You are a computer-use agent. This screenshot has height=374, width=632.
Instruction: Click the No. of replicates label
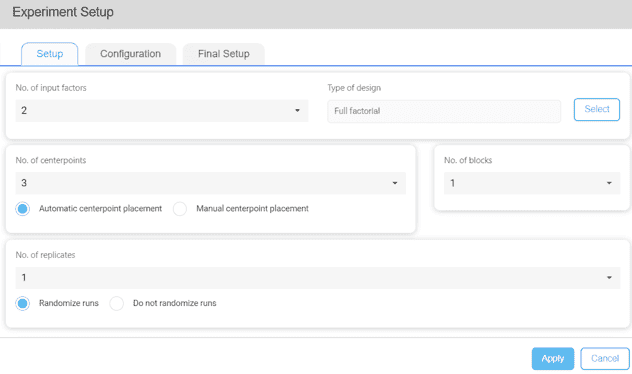click(46, 255)
